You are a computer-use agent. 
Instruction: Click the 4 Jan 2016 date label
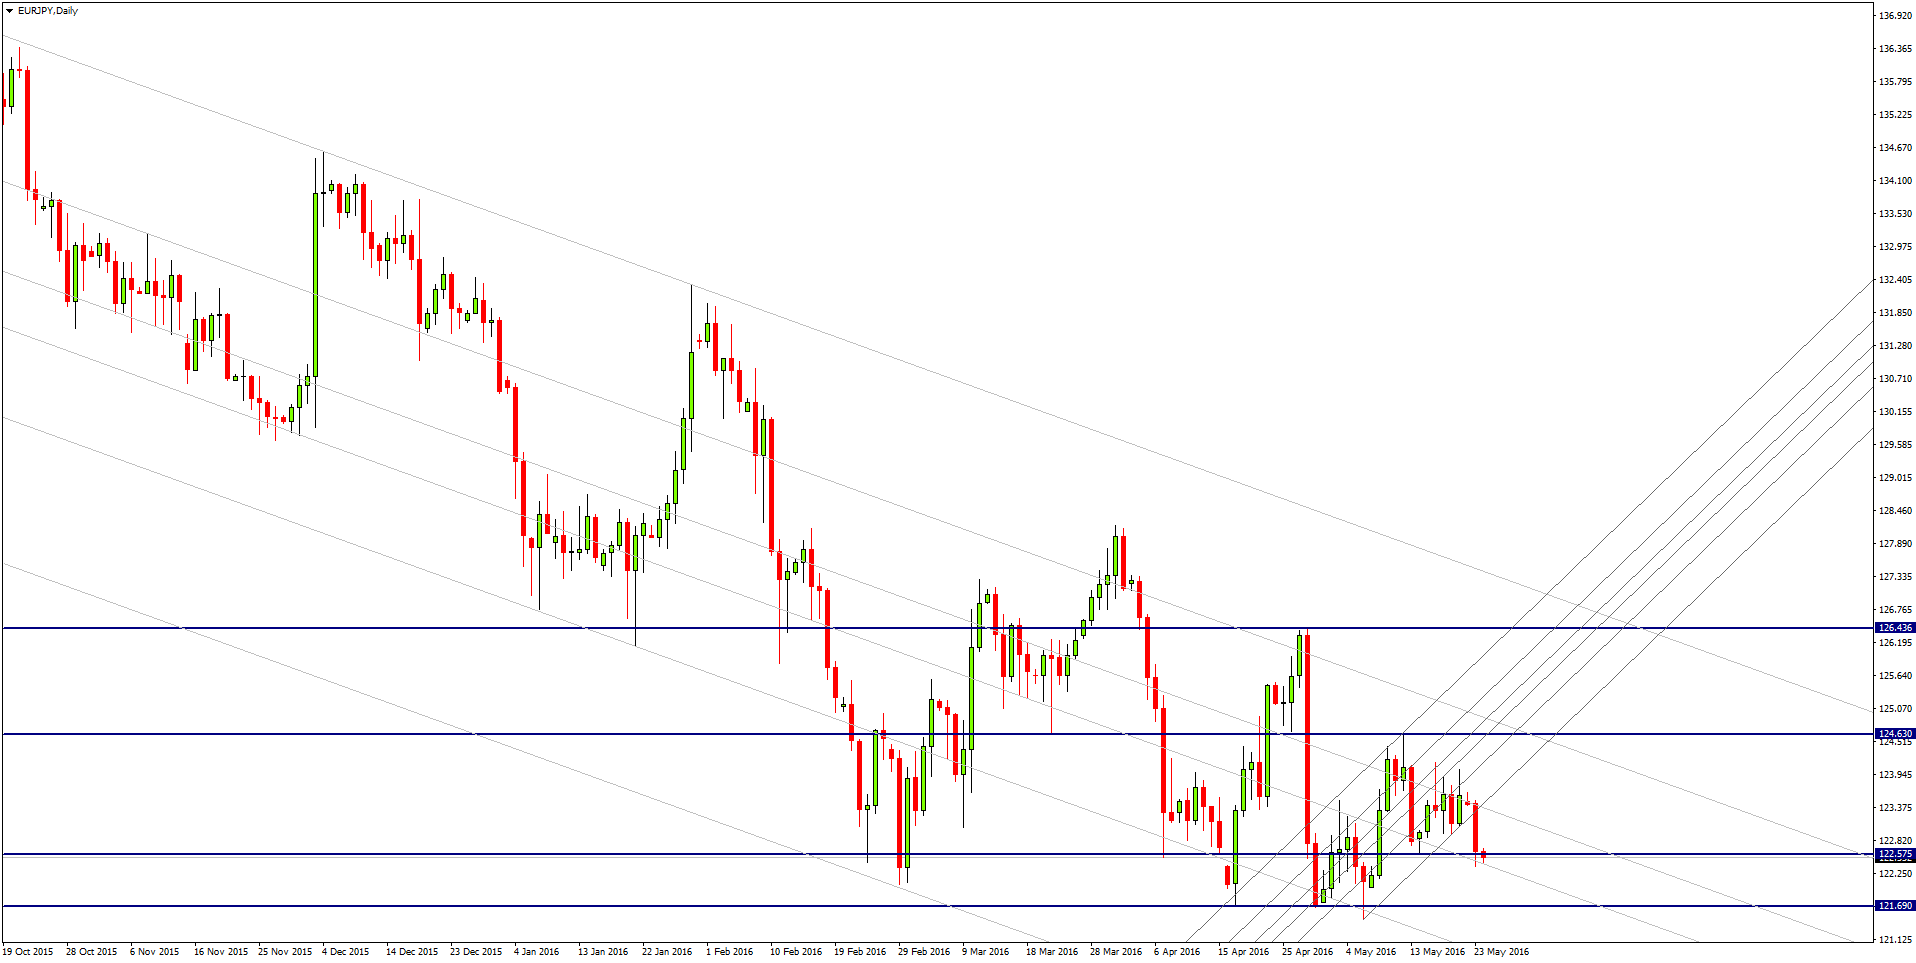(537, 952)
